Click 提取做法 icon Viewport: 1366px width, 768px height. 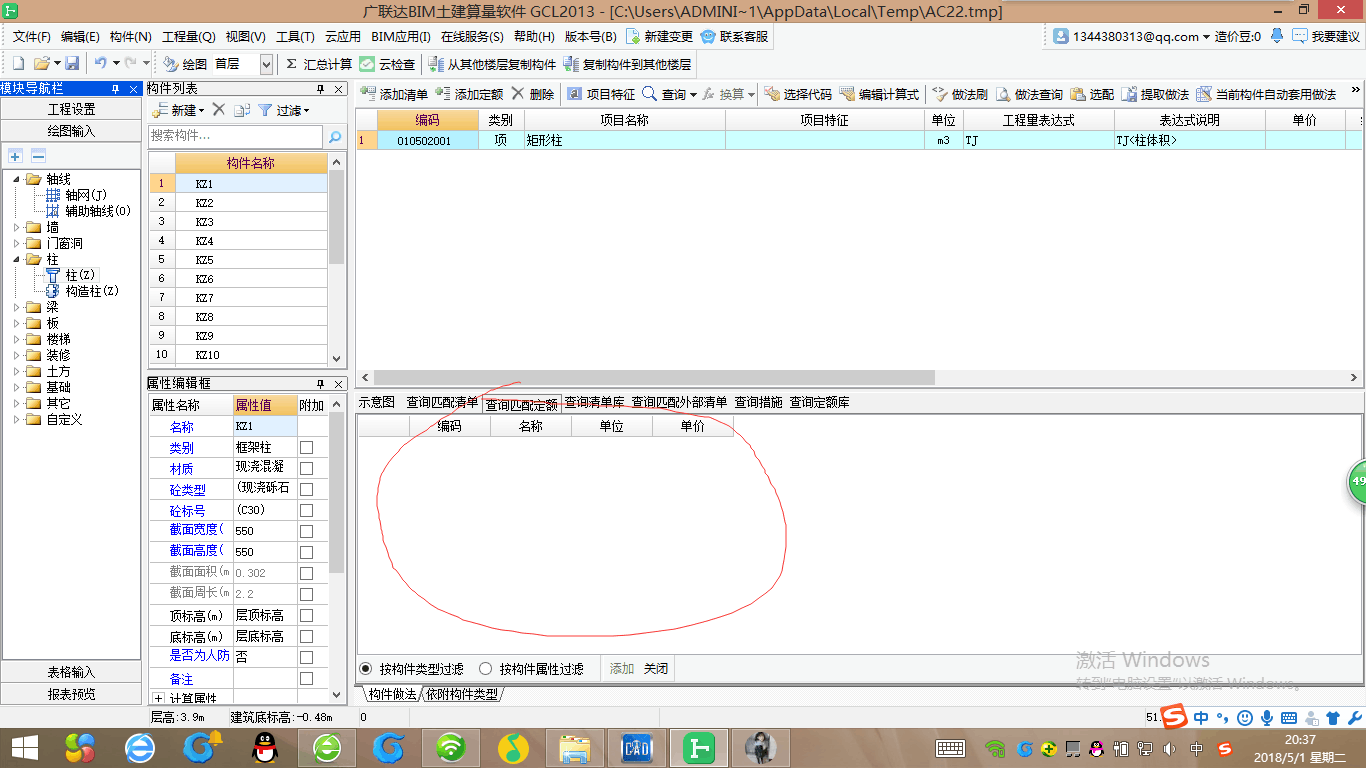click(x=1129, y=94)
